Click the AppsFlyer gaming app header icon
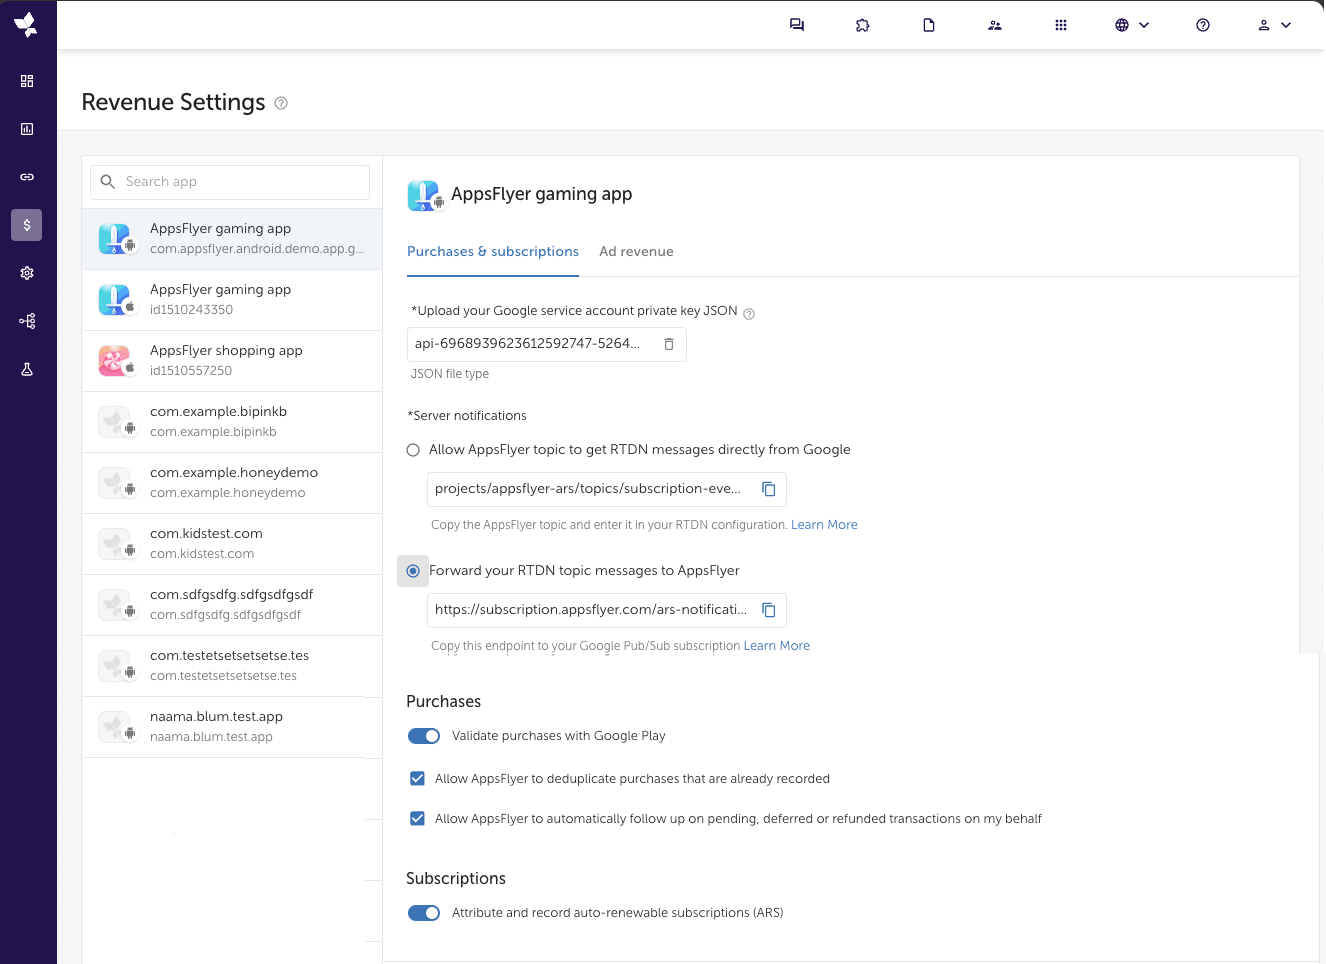 424,195
